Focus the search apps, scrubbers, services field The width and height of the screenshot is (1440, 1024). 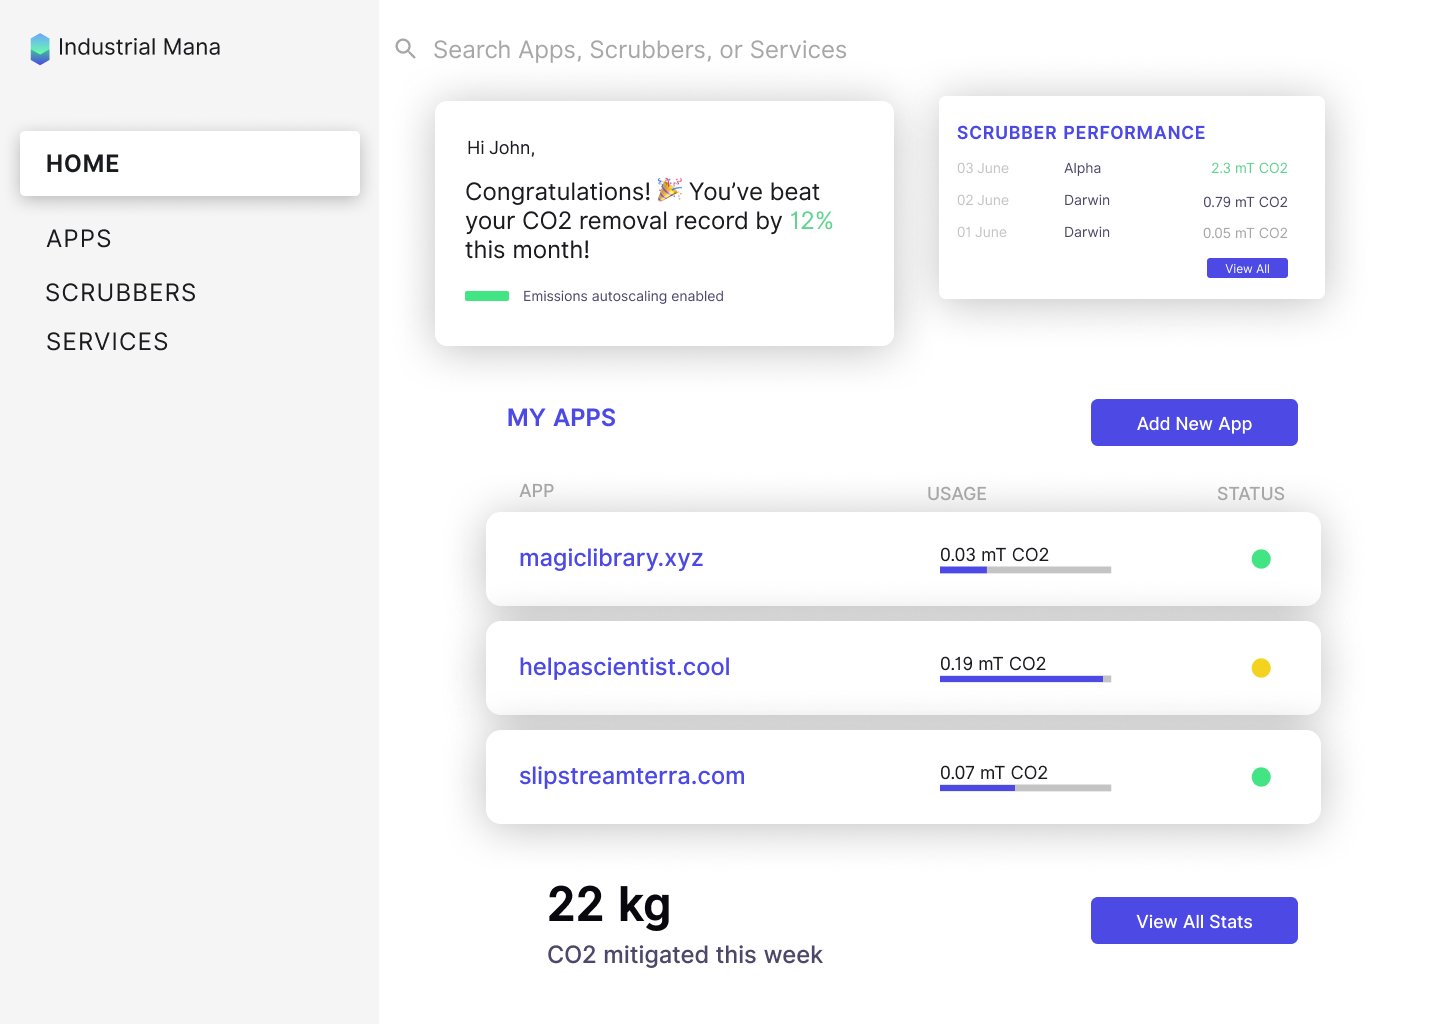[x=640, y=50]
